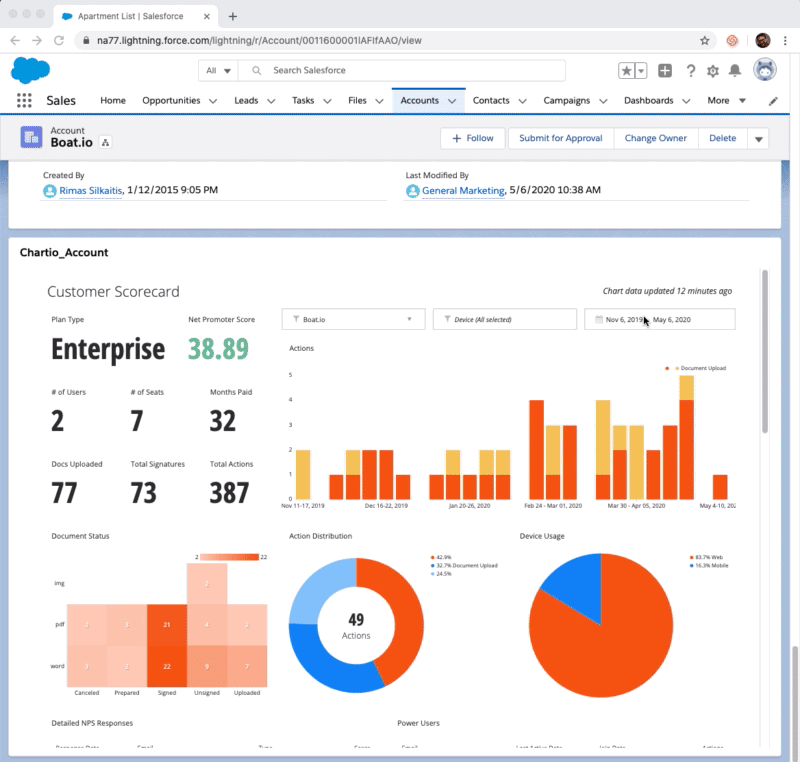Open Salesforce Help via the question mark icon
The height and width of the screenshot is (762, 800).
689,71
